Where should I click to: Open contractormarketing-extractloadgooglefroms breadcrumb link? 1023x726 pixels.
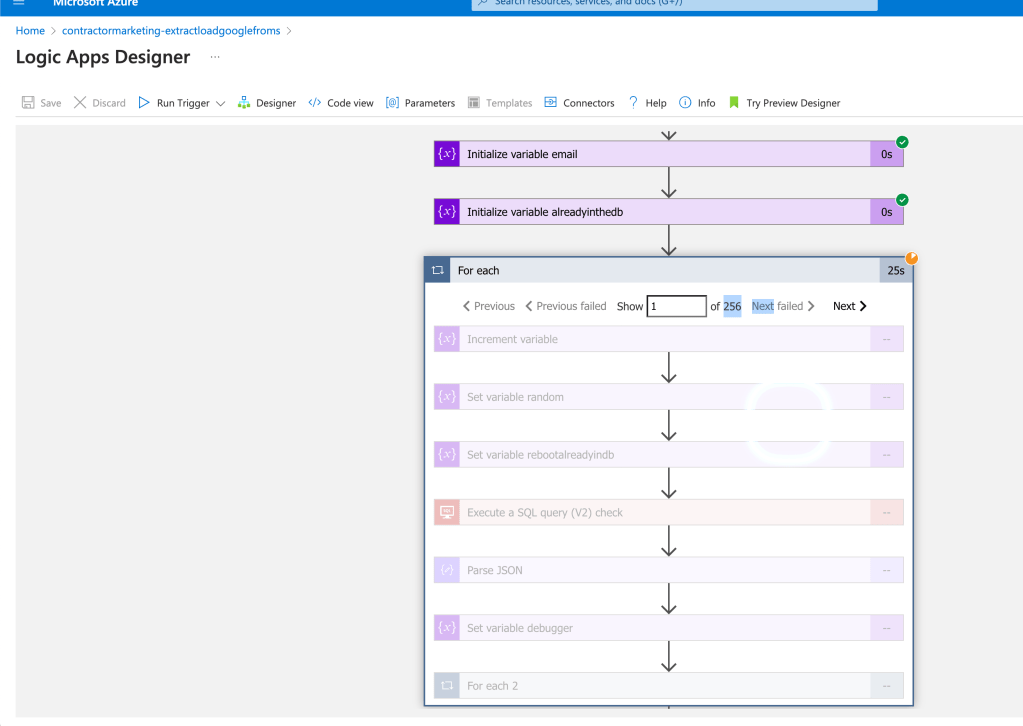(x=171, y=31)
